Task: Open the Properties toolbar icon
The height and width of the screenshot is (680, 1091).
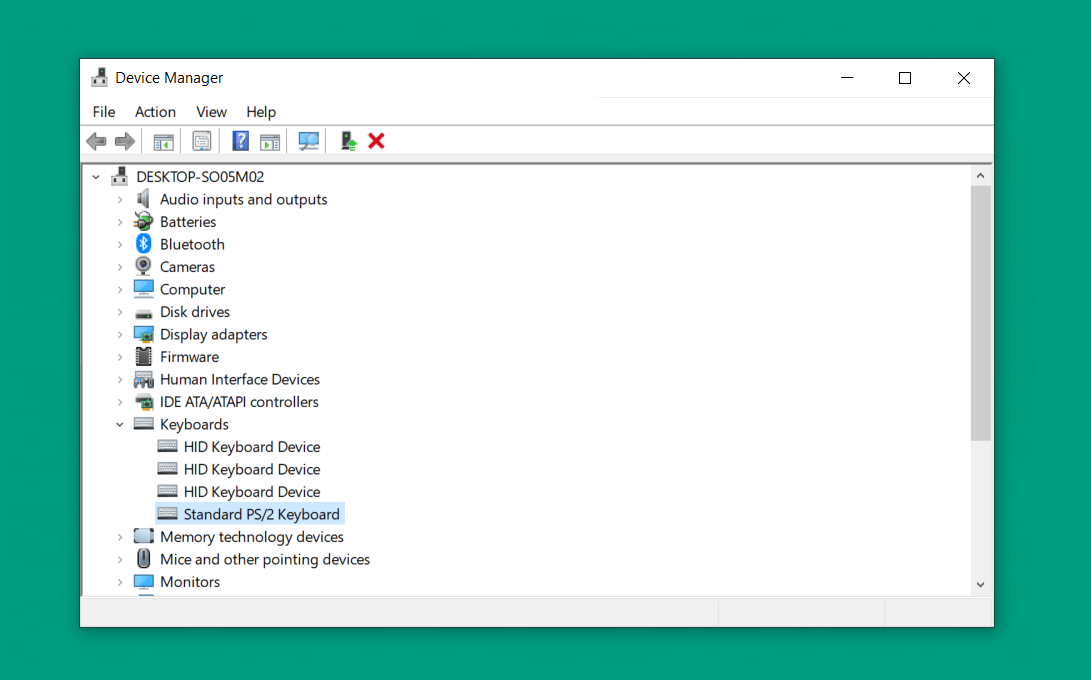Action: [202, 142]
